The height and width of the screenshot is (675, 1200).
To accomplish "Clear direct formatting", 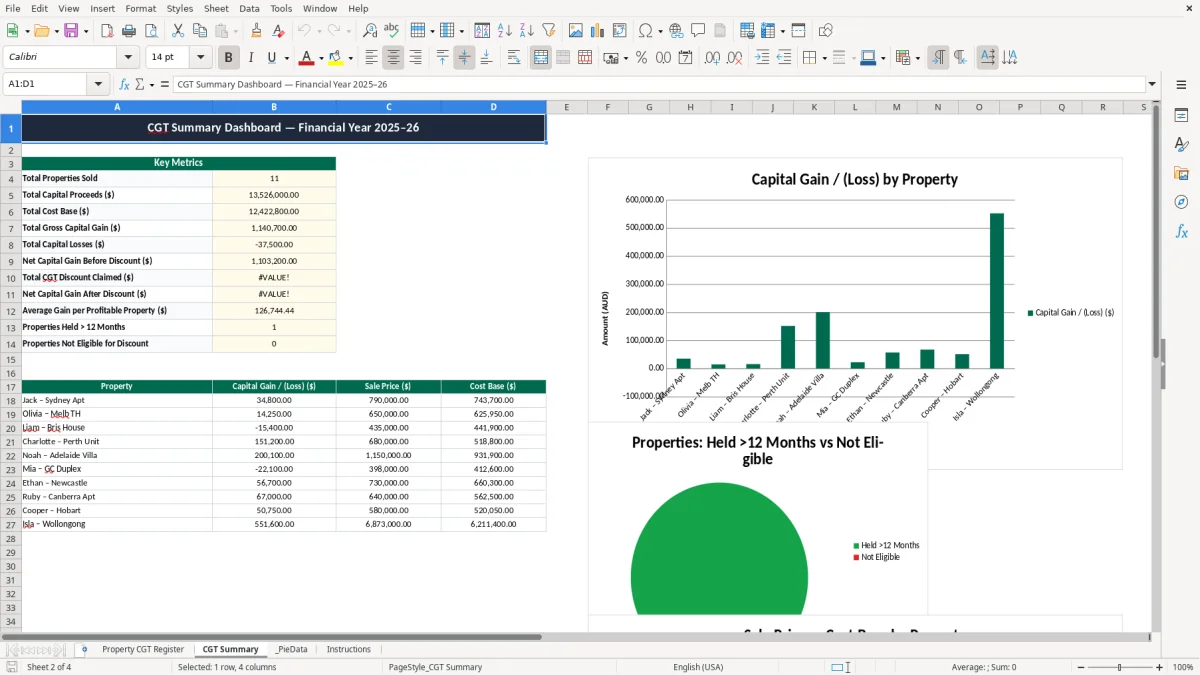I will click(277, 31).
